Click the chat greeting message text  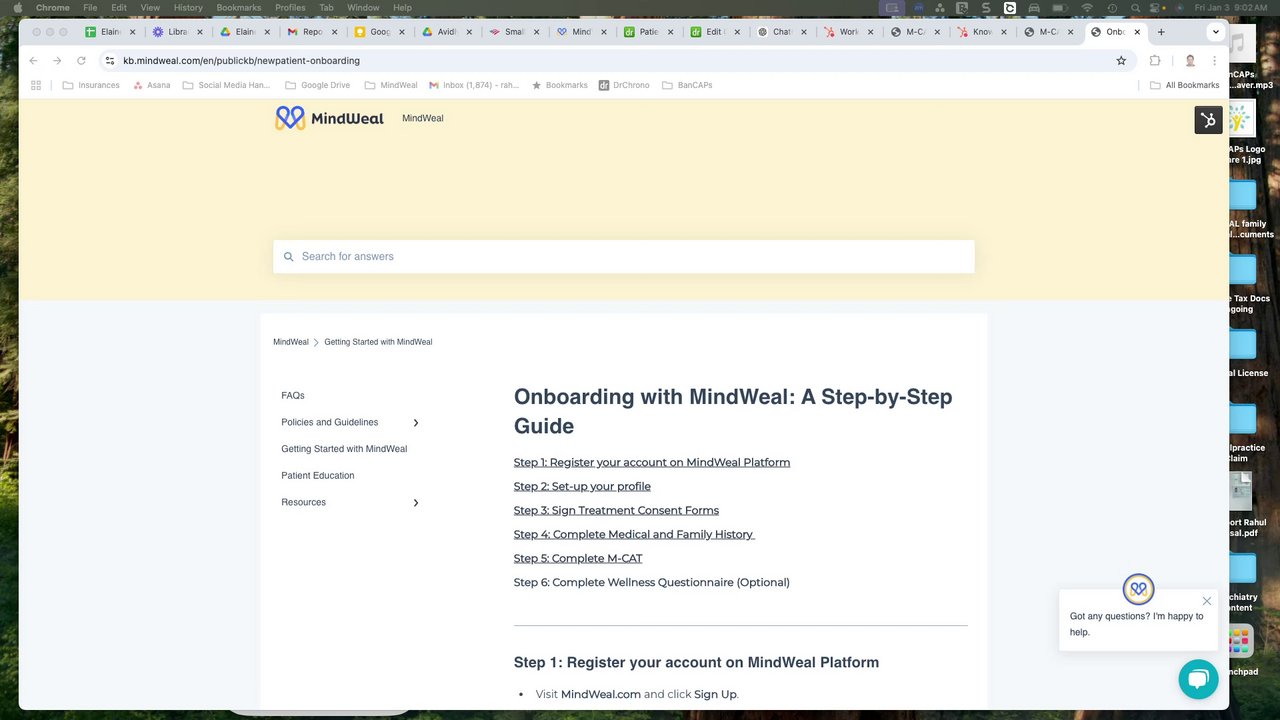(x=1137, y=624)
